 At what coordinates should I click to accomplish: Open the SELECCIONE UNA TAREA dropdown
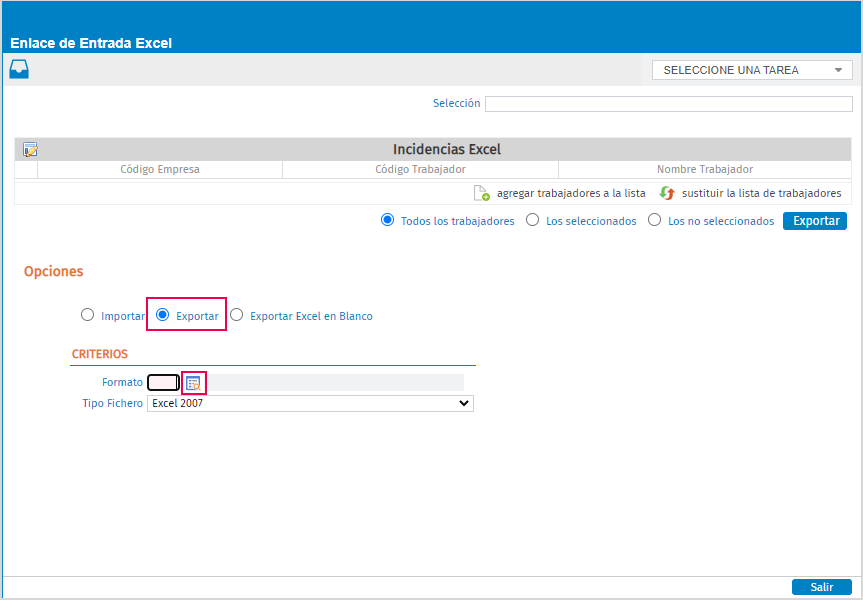click(752, 70)
